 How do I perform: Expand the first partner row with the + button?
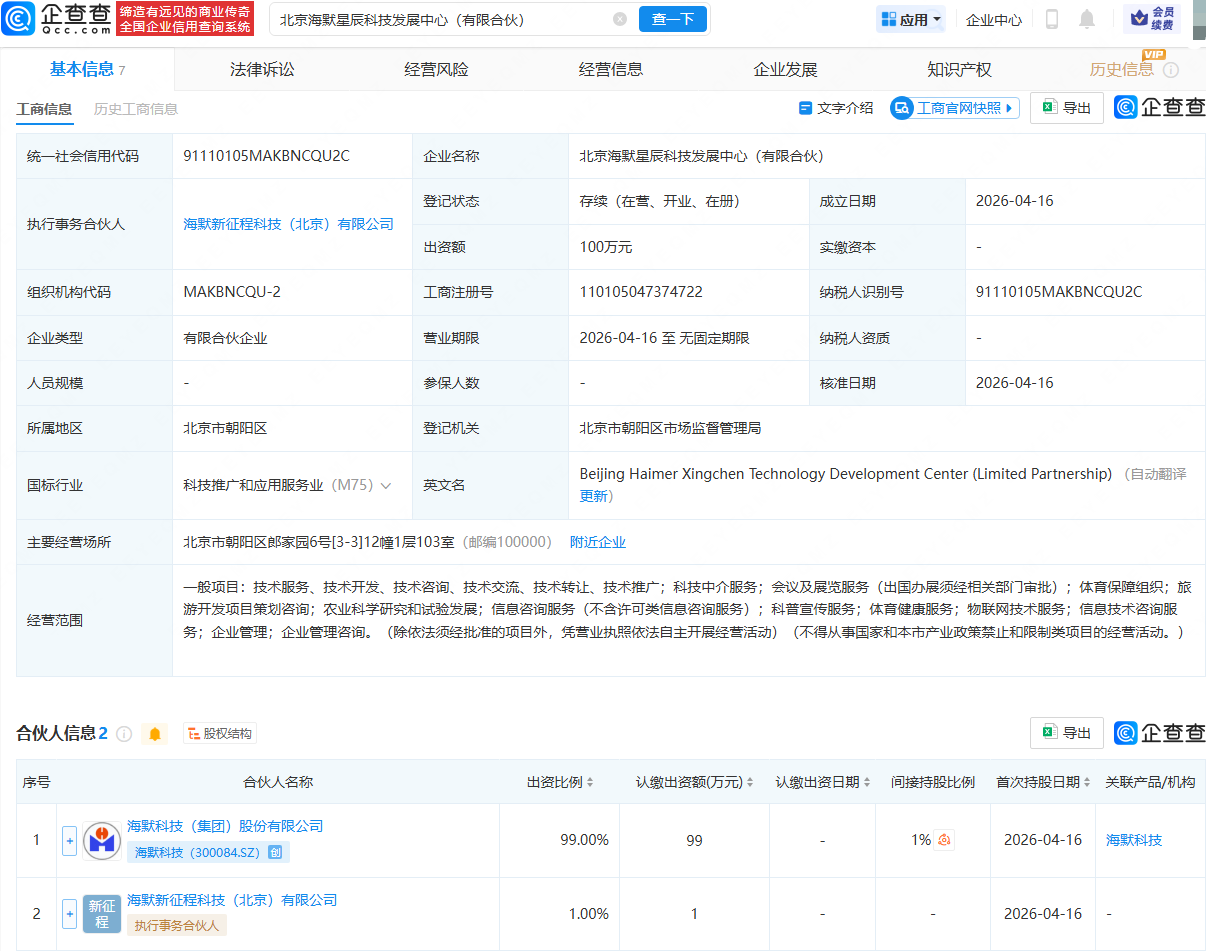(x=68, y=841)
